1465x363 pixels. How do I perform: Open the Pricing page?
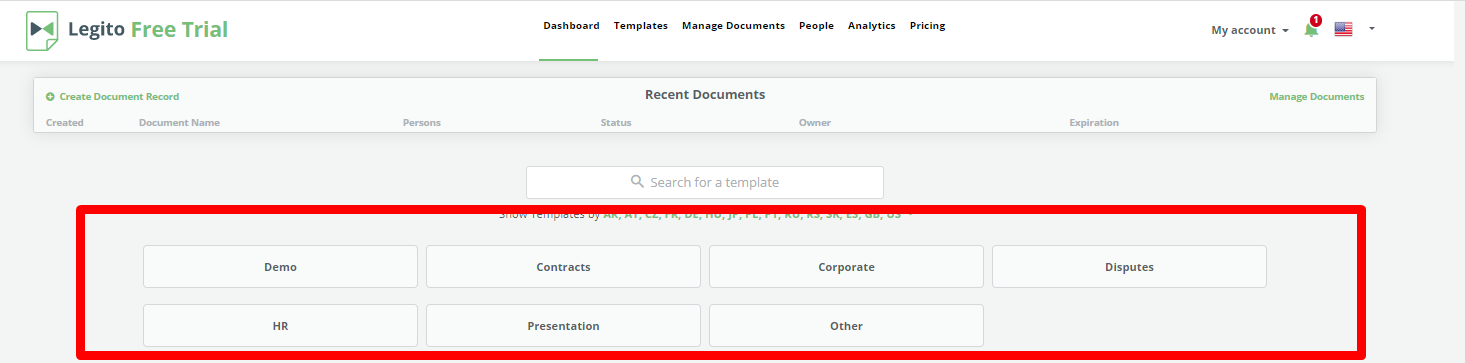coord(927,26)
